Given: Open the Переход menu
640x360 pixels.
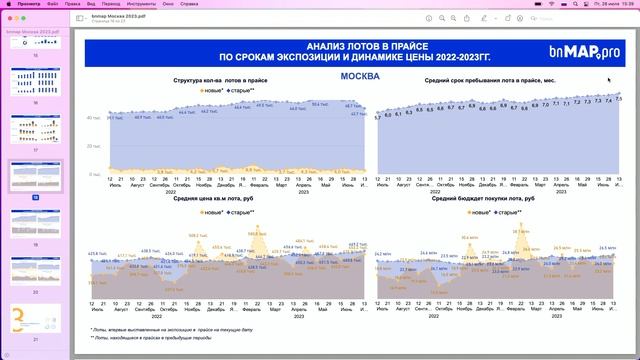Looking at the screenshot, I should coord(111,4).
